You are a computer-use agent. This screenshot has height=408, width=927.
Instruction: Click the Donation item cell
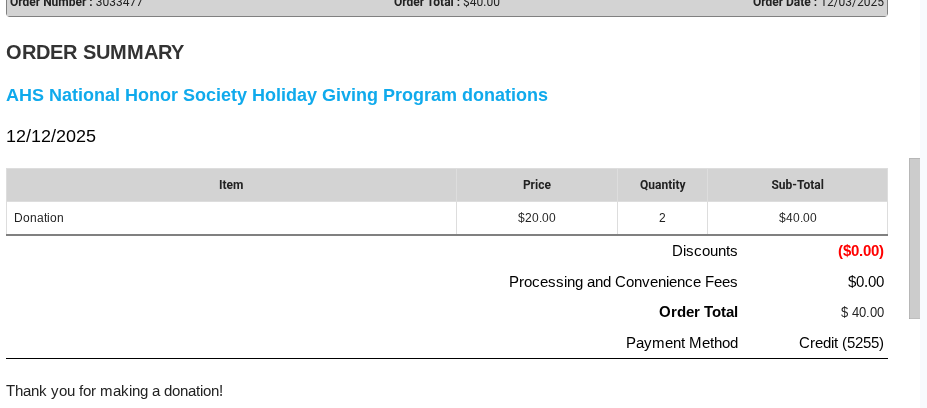pyautogui.click(x=39, y=218)
